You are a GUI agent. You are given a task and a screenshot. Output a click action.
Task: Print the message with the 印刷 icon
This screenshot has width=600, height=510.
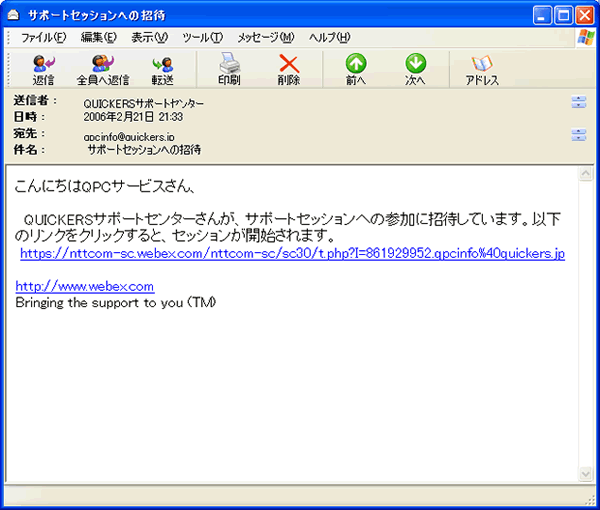(x=229, y=69)
